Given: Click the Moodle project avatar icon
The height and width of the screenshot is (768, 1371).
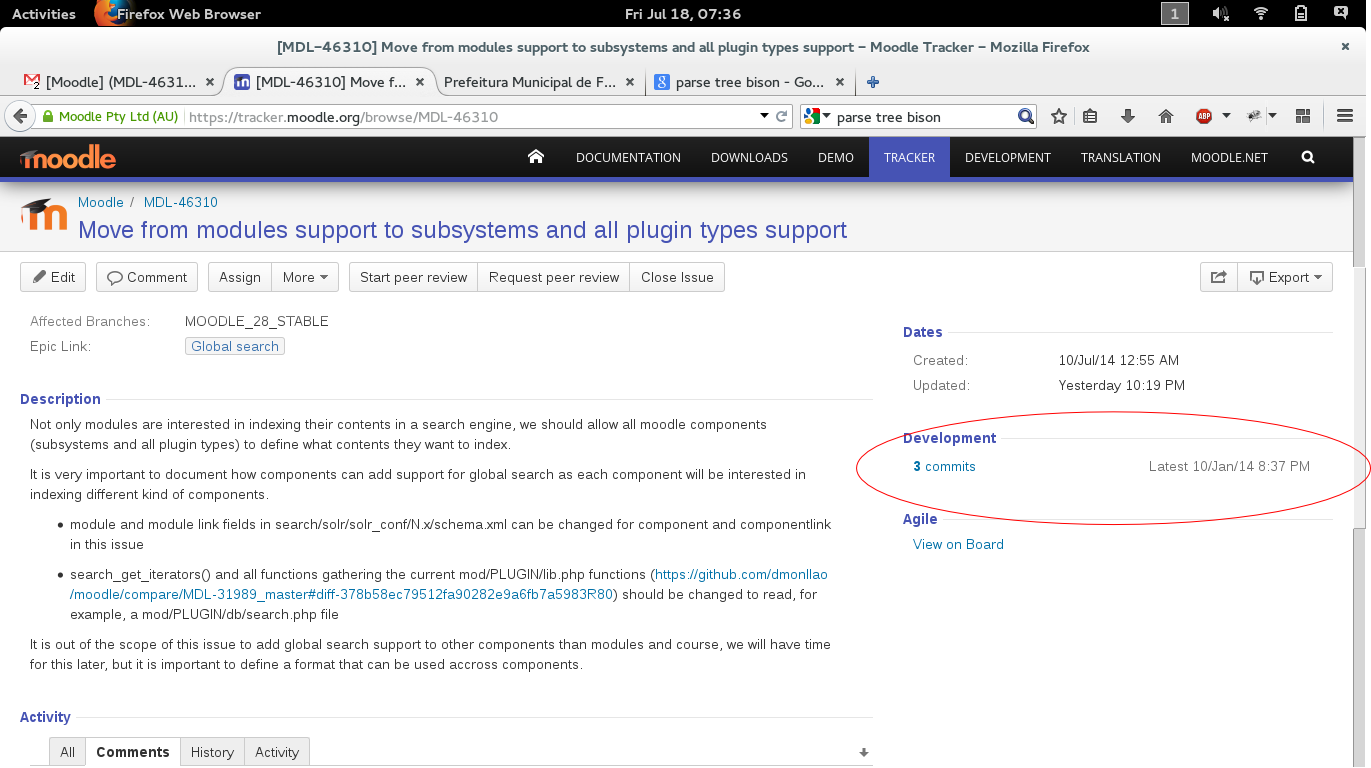Looking at the screenshot, I should [44, 215].
